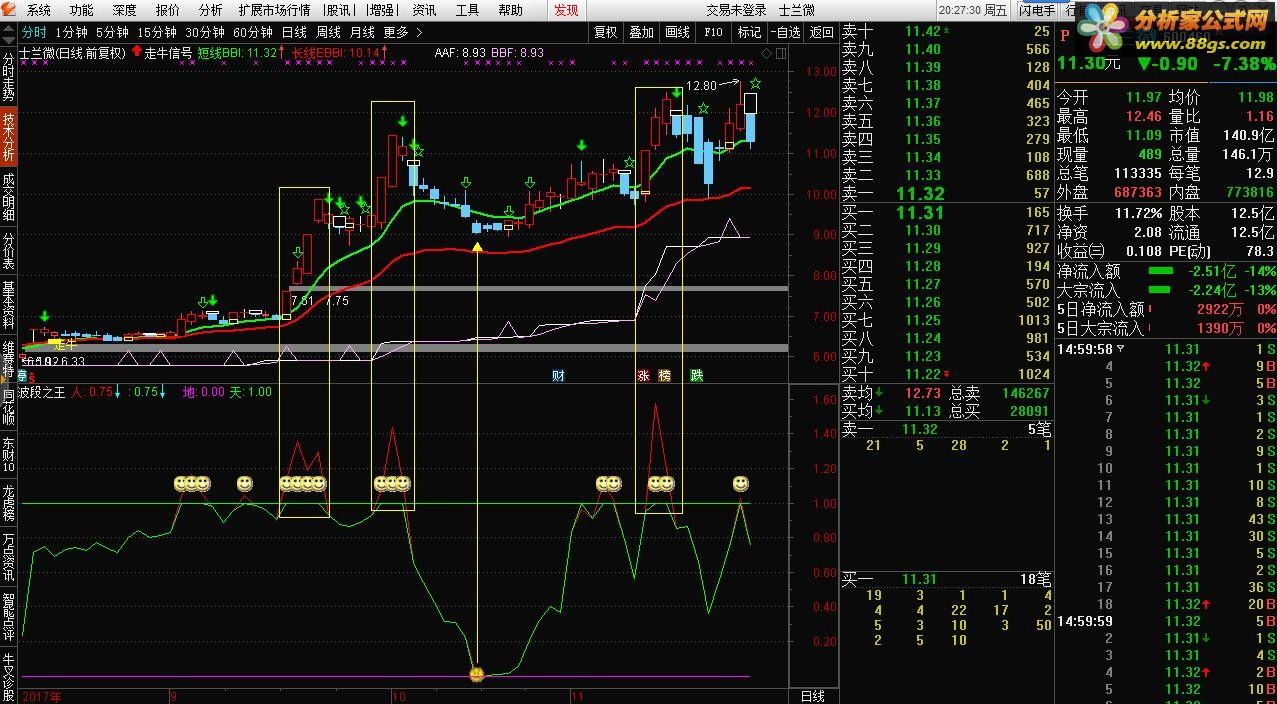The image size is (1277, 704).
Task: Click the 发现 button in menu bar
Action: 566,10
